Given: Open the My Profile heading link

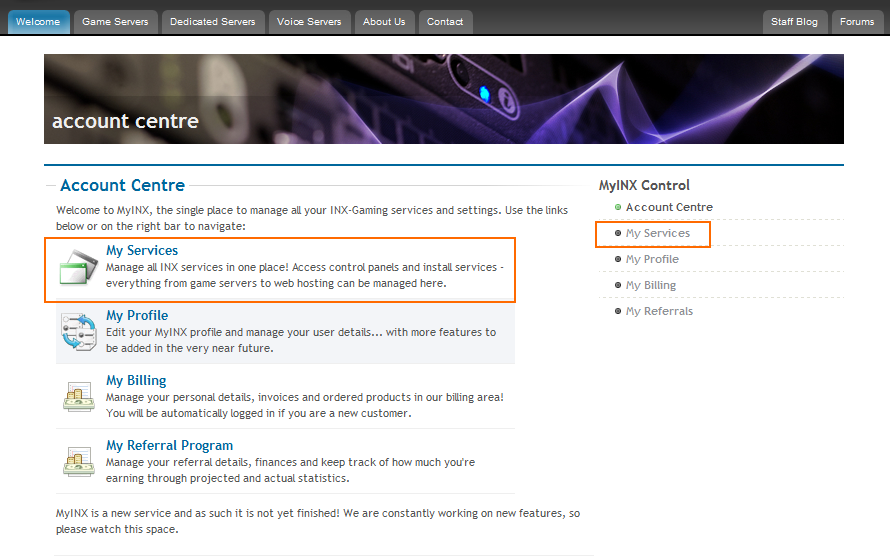Looking at the screenshot, I should click(x=137, y=316).
